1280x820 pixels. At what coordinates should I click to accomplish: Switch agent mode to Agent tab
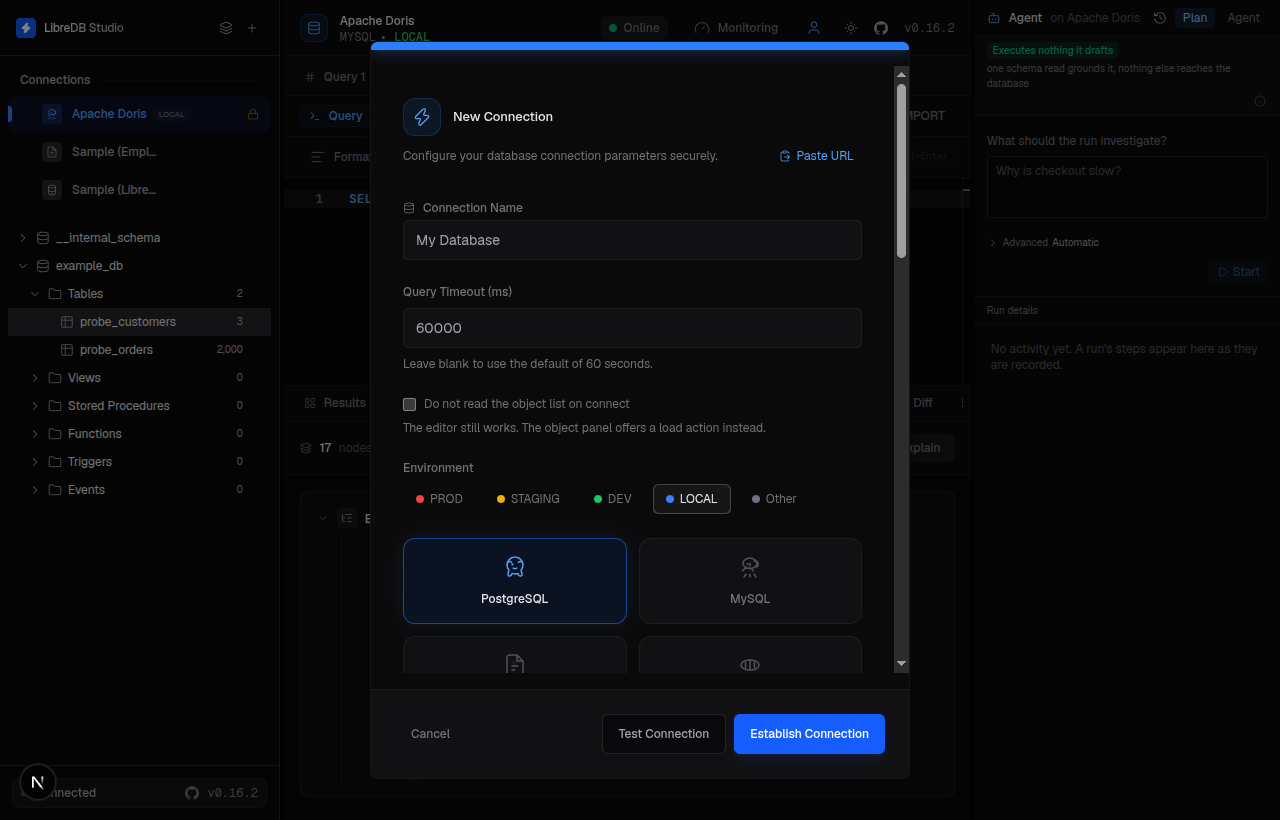pos(1244,18)
